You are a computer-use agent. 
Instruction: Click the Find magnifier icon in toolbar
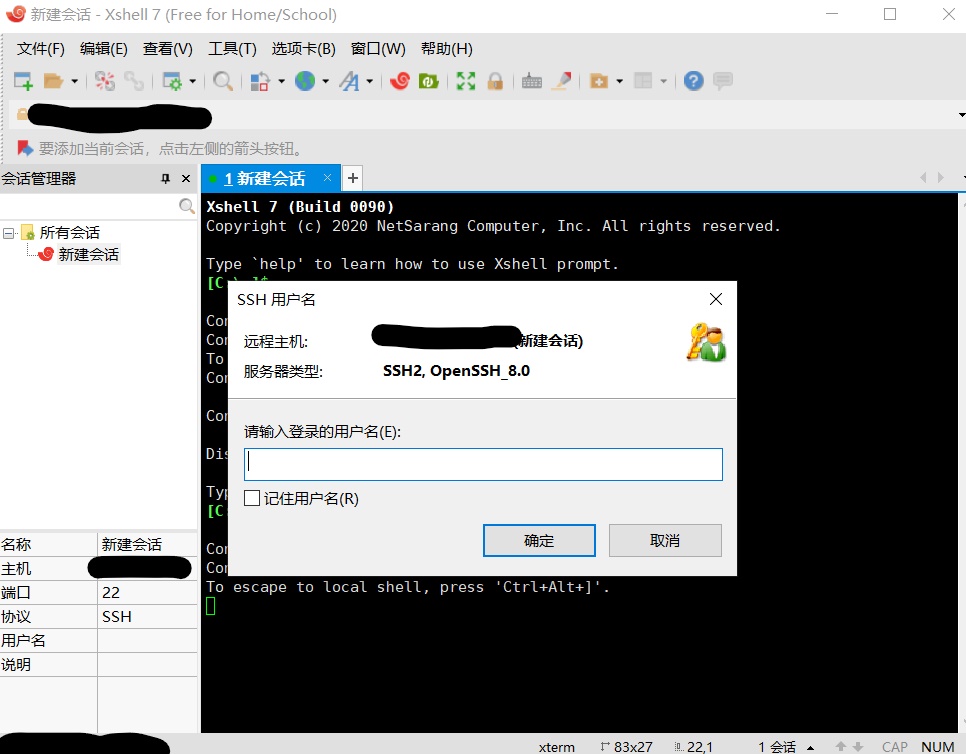222,81
